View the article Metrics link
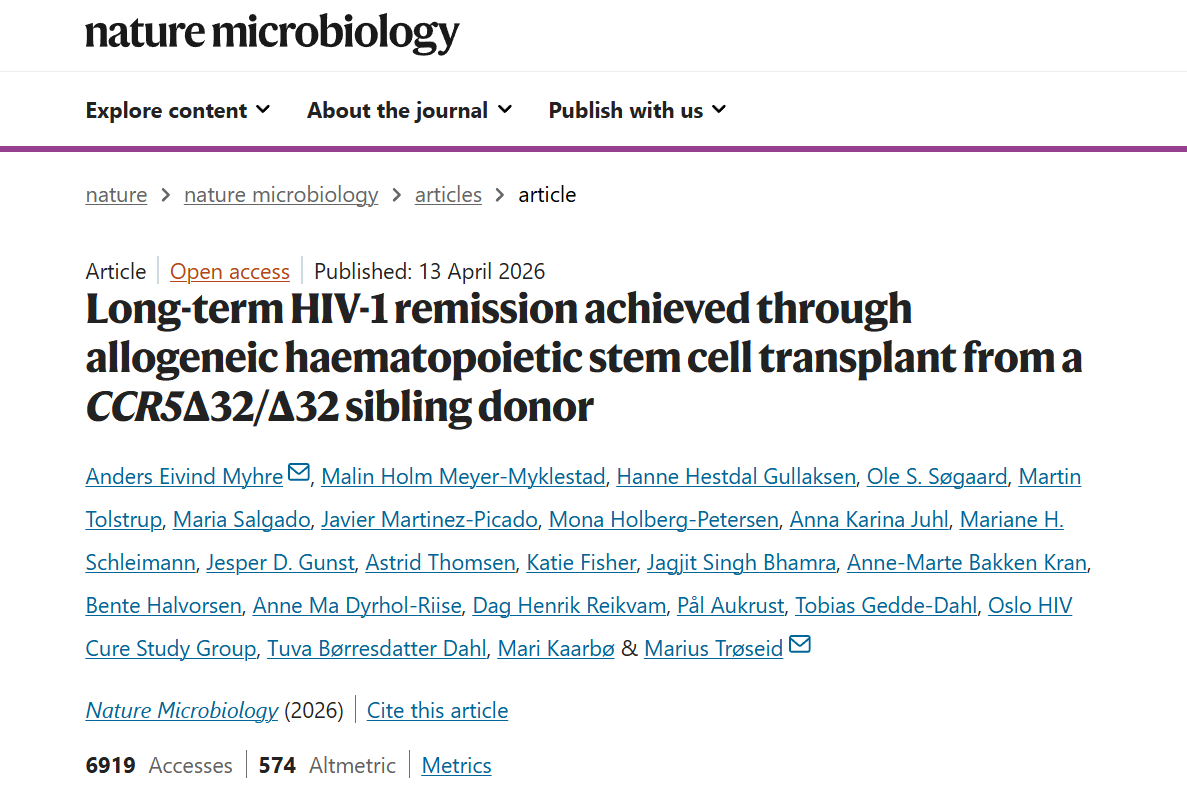Image resolution: width=1187 pixels, height=801 pixels. pos(456,765)
